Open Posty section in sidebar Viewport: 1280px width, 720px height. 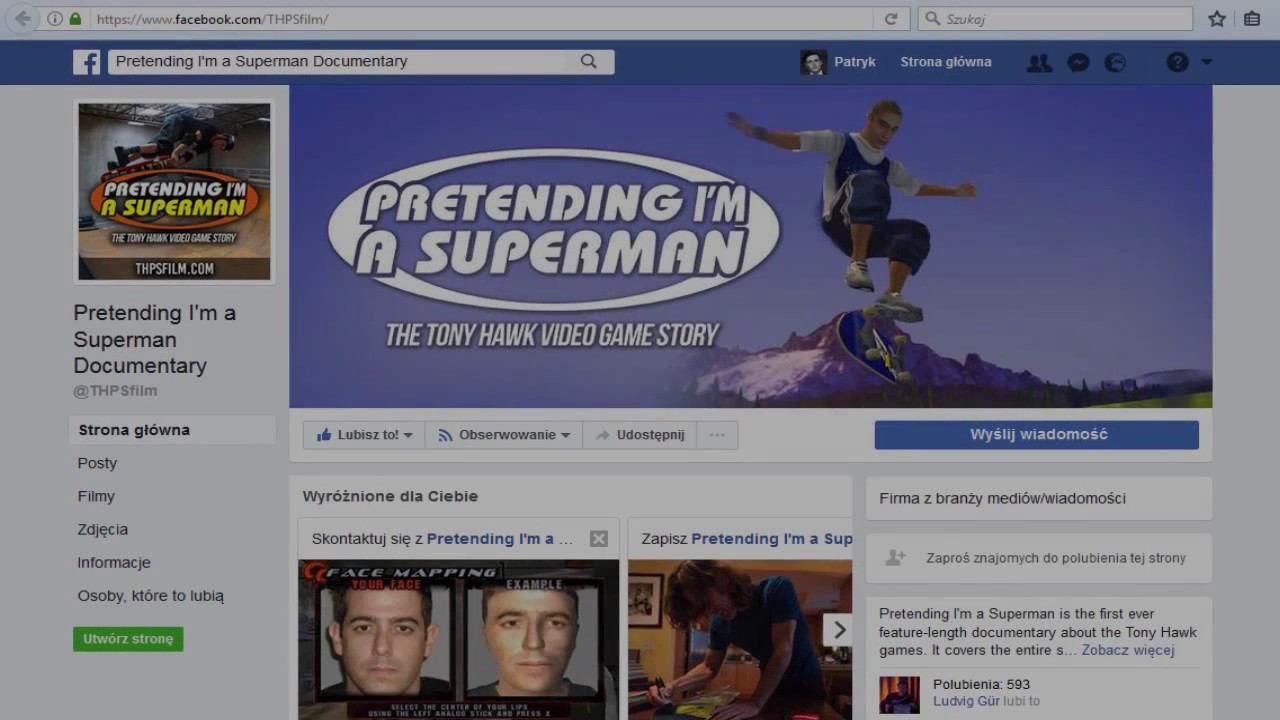tap(97, 463)
